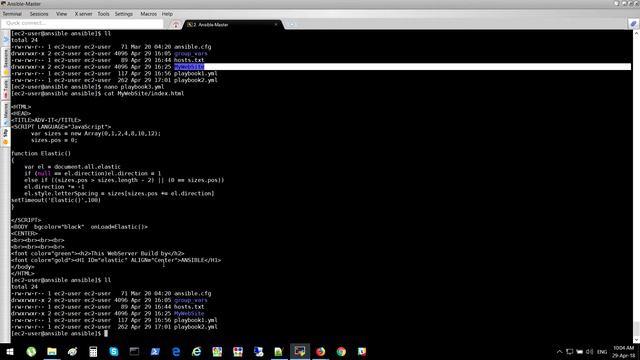
Task: Open the taskbar clock showing 10:04 AM
Action: (x=624, y=351)
